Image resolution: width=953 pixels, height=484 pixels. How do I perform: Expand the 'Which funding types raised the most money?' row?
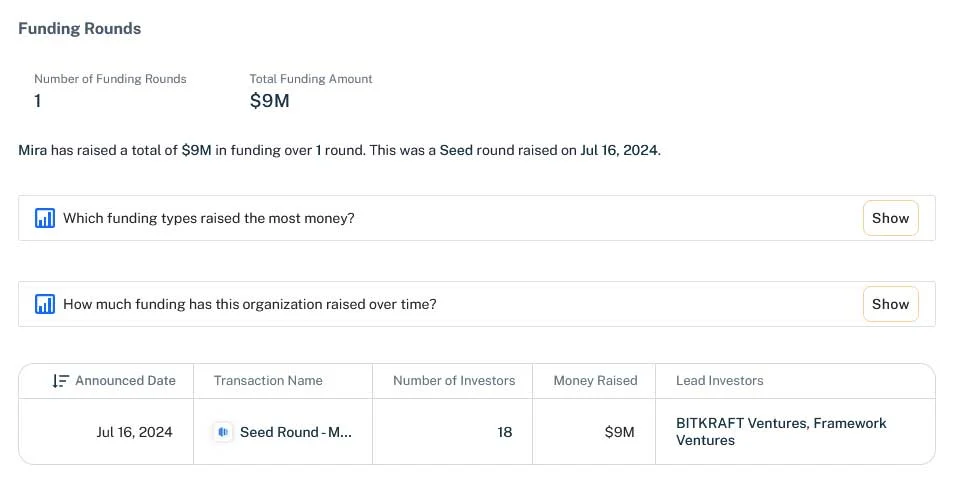(x=476, y=218)
